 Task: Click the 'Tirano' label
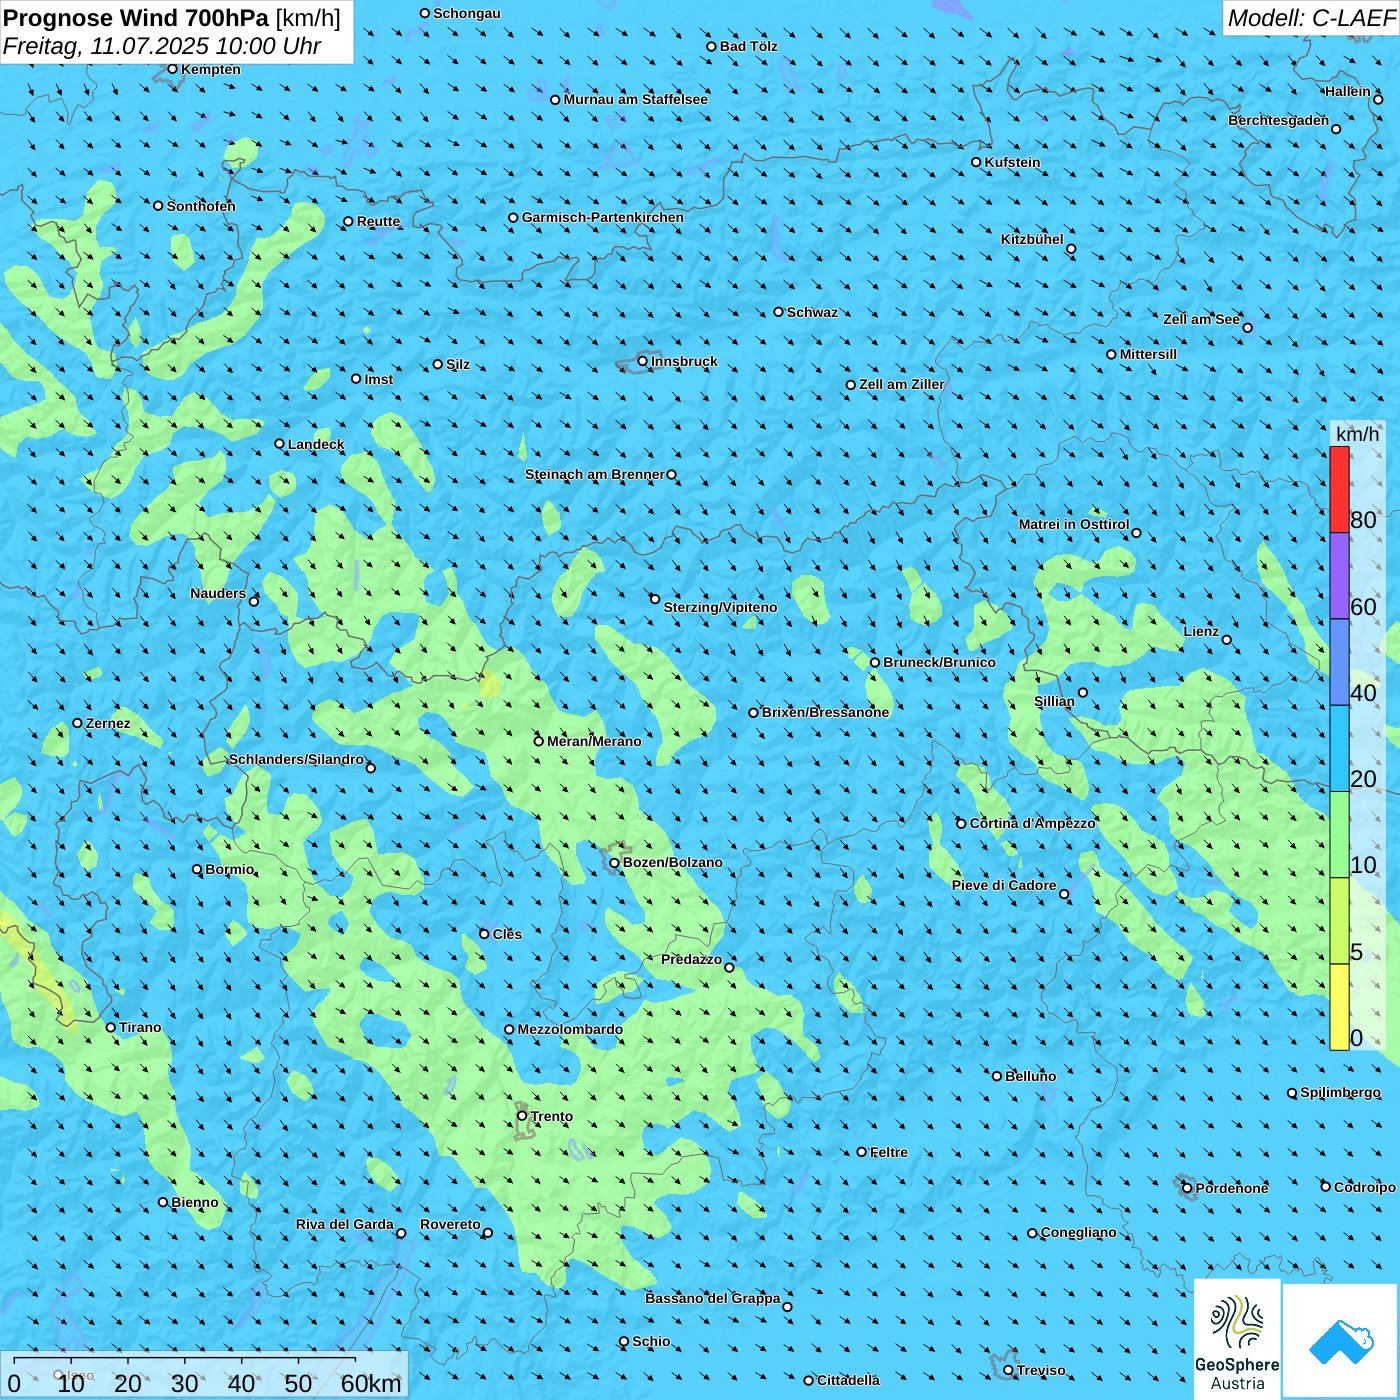(140, 1027)
